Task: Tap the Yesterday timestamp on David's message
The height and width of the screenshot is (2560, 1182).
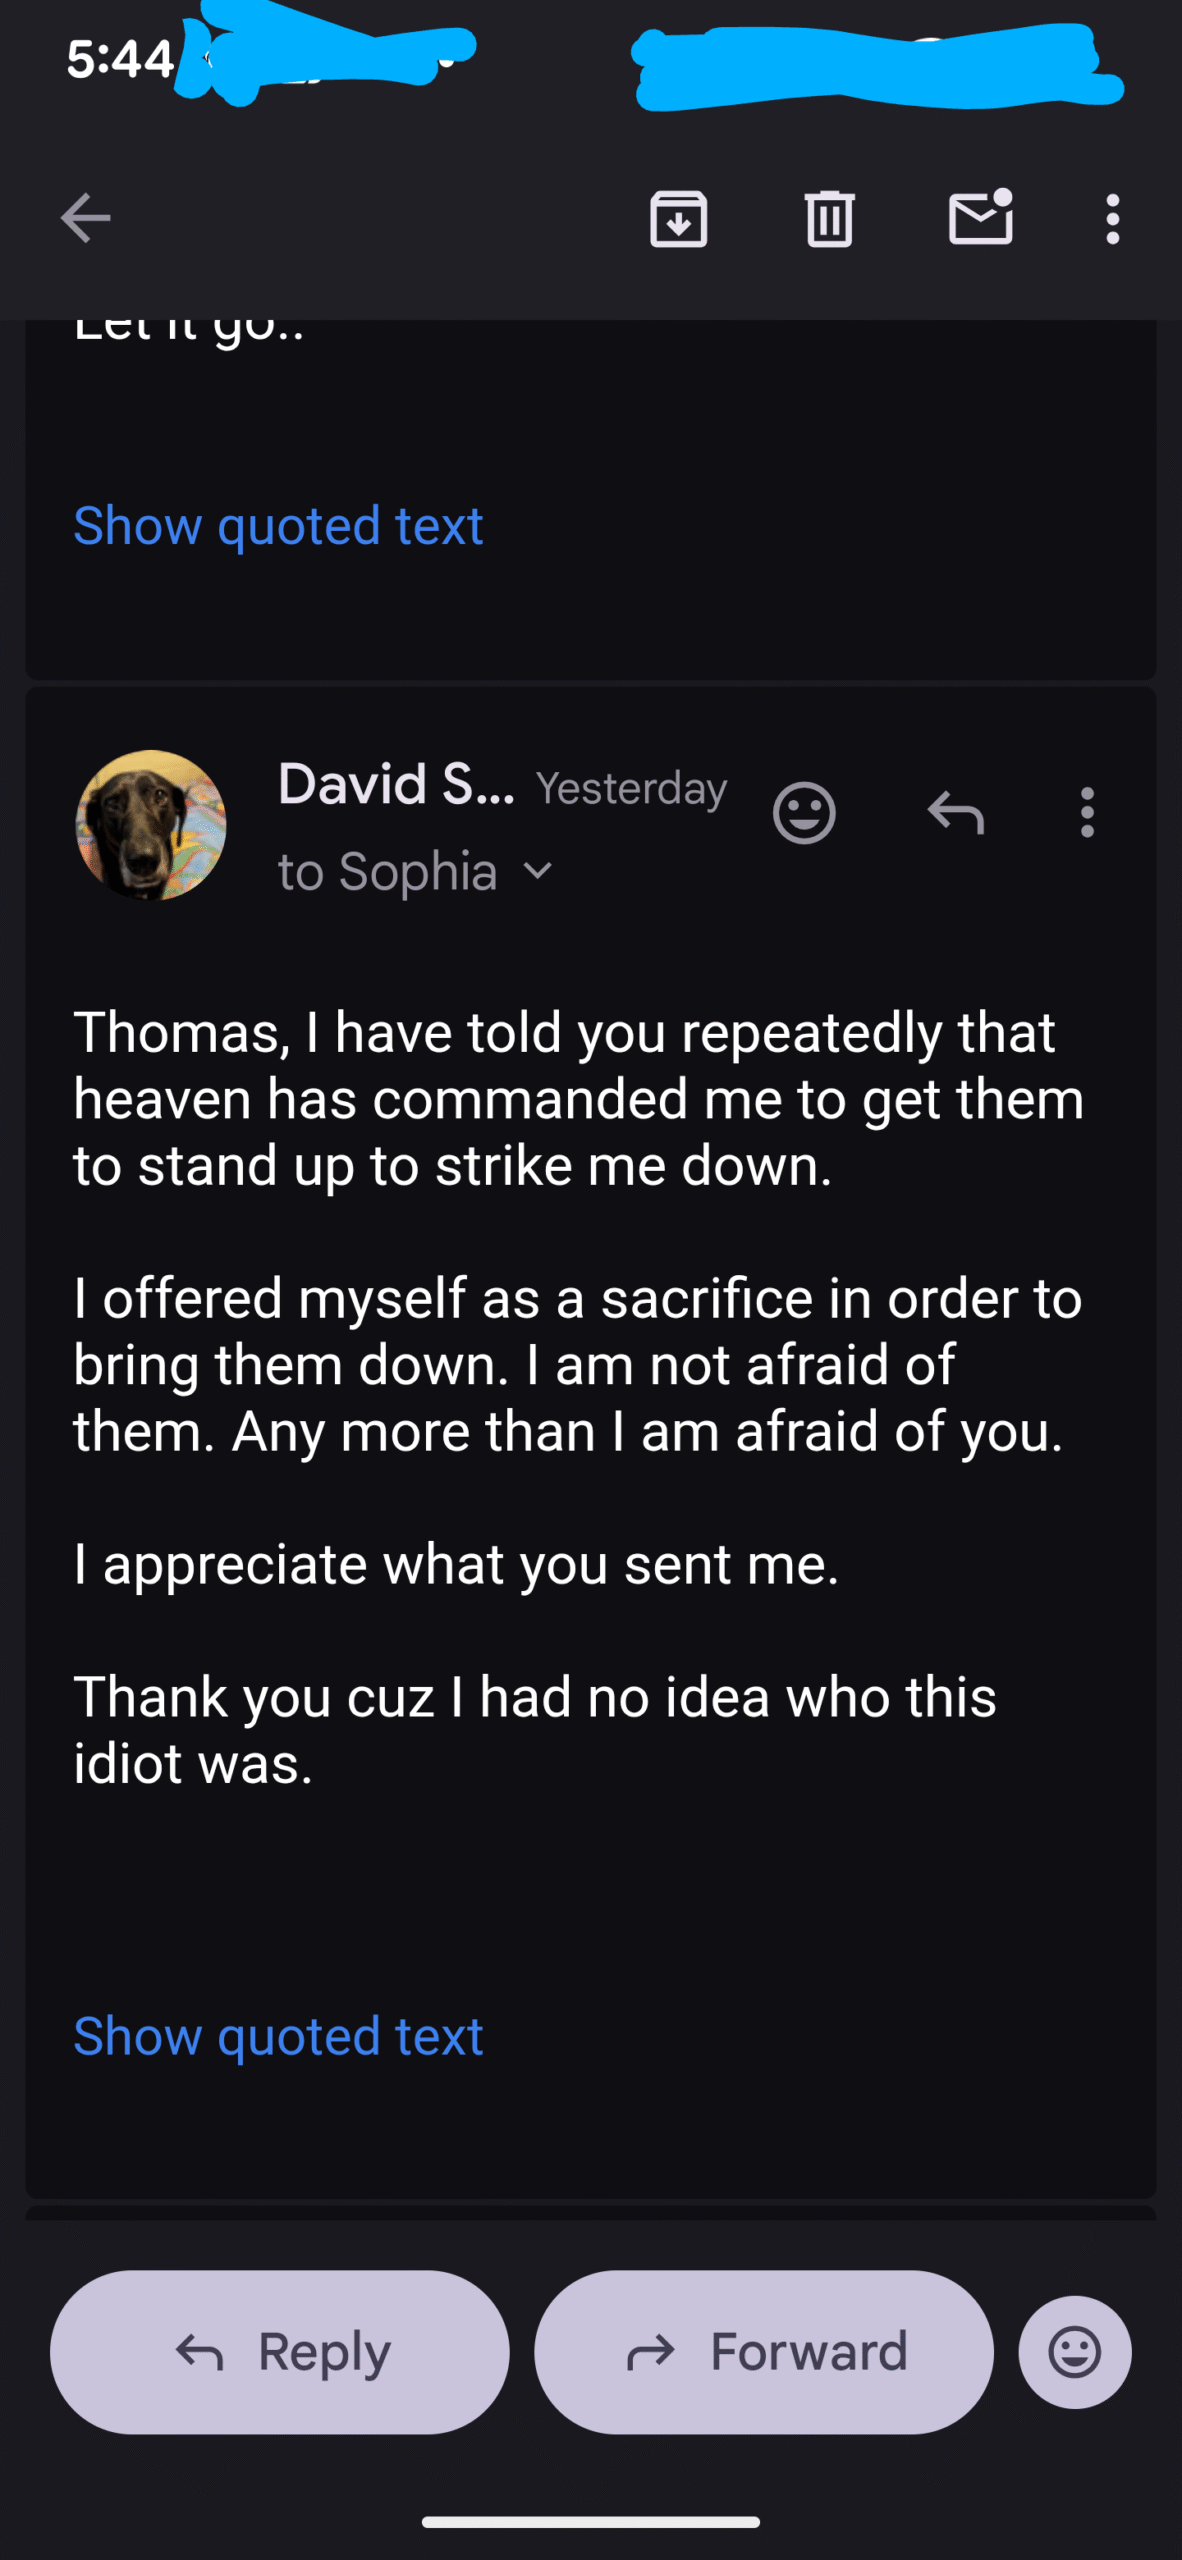Action: pyautogui.click(x=631, y=788)
